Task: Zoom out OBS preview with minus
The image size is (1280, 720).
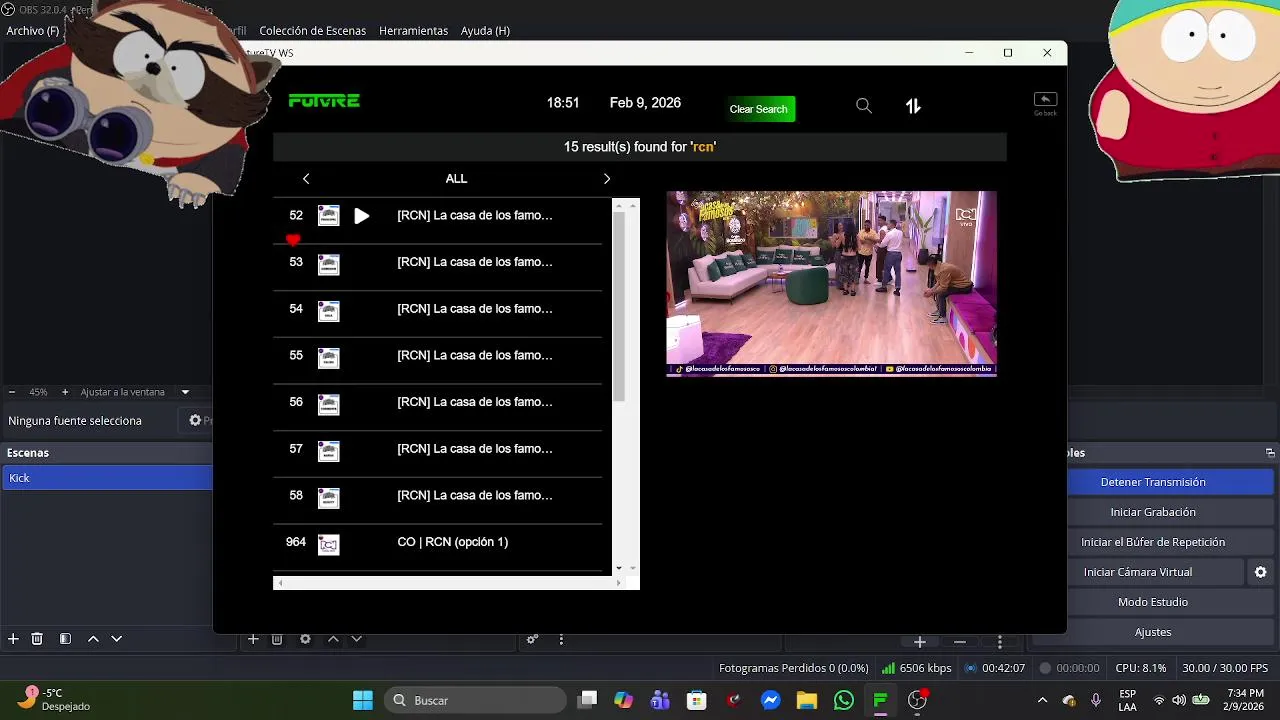Action: pyautogui.click(x=12, y=392)
